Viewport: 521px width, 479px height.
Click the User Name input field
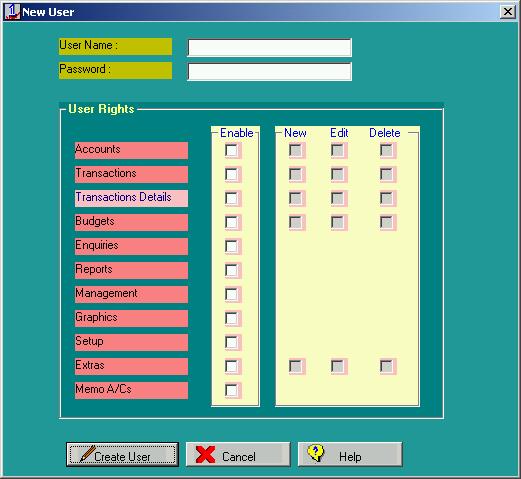[x=269, y=47]
